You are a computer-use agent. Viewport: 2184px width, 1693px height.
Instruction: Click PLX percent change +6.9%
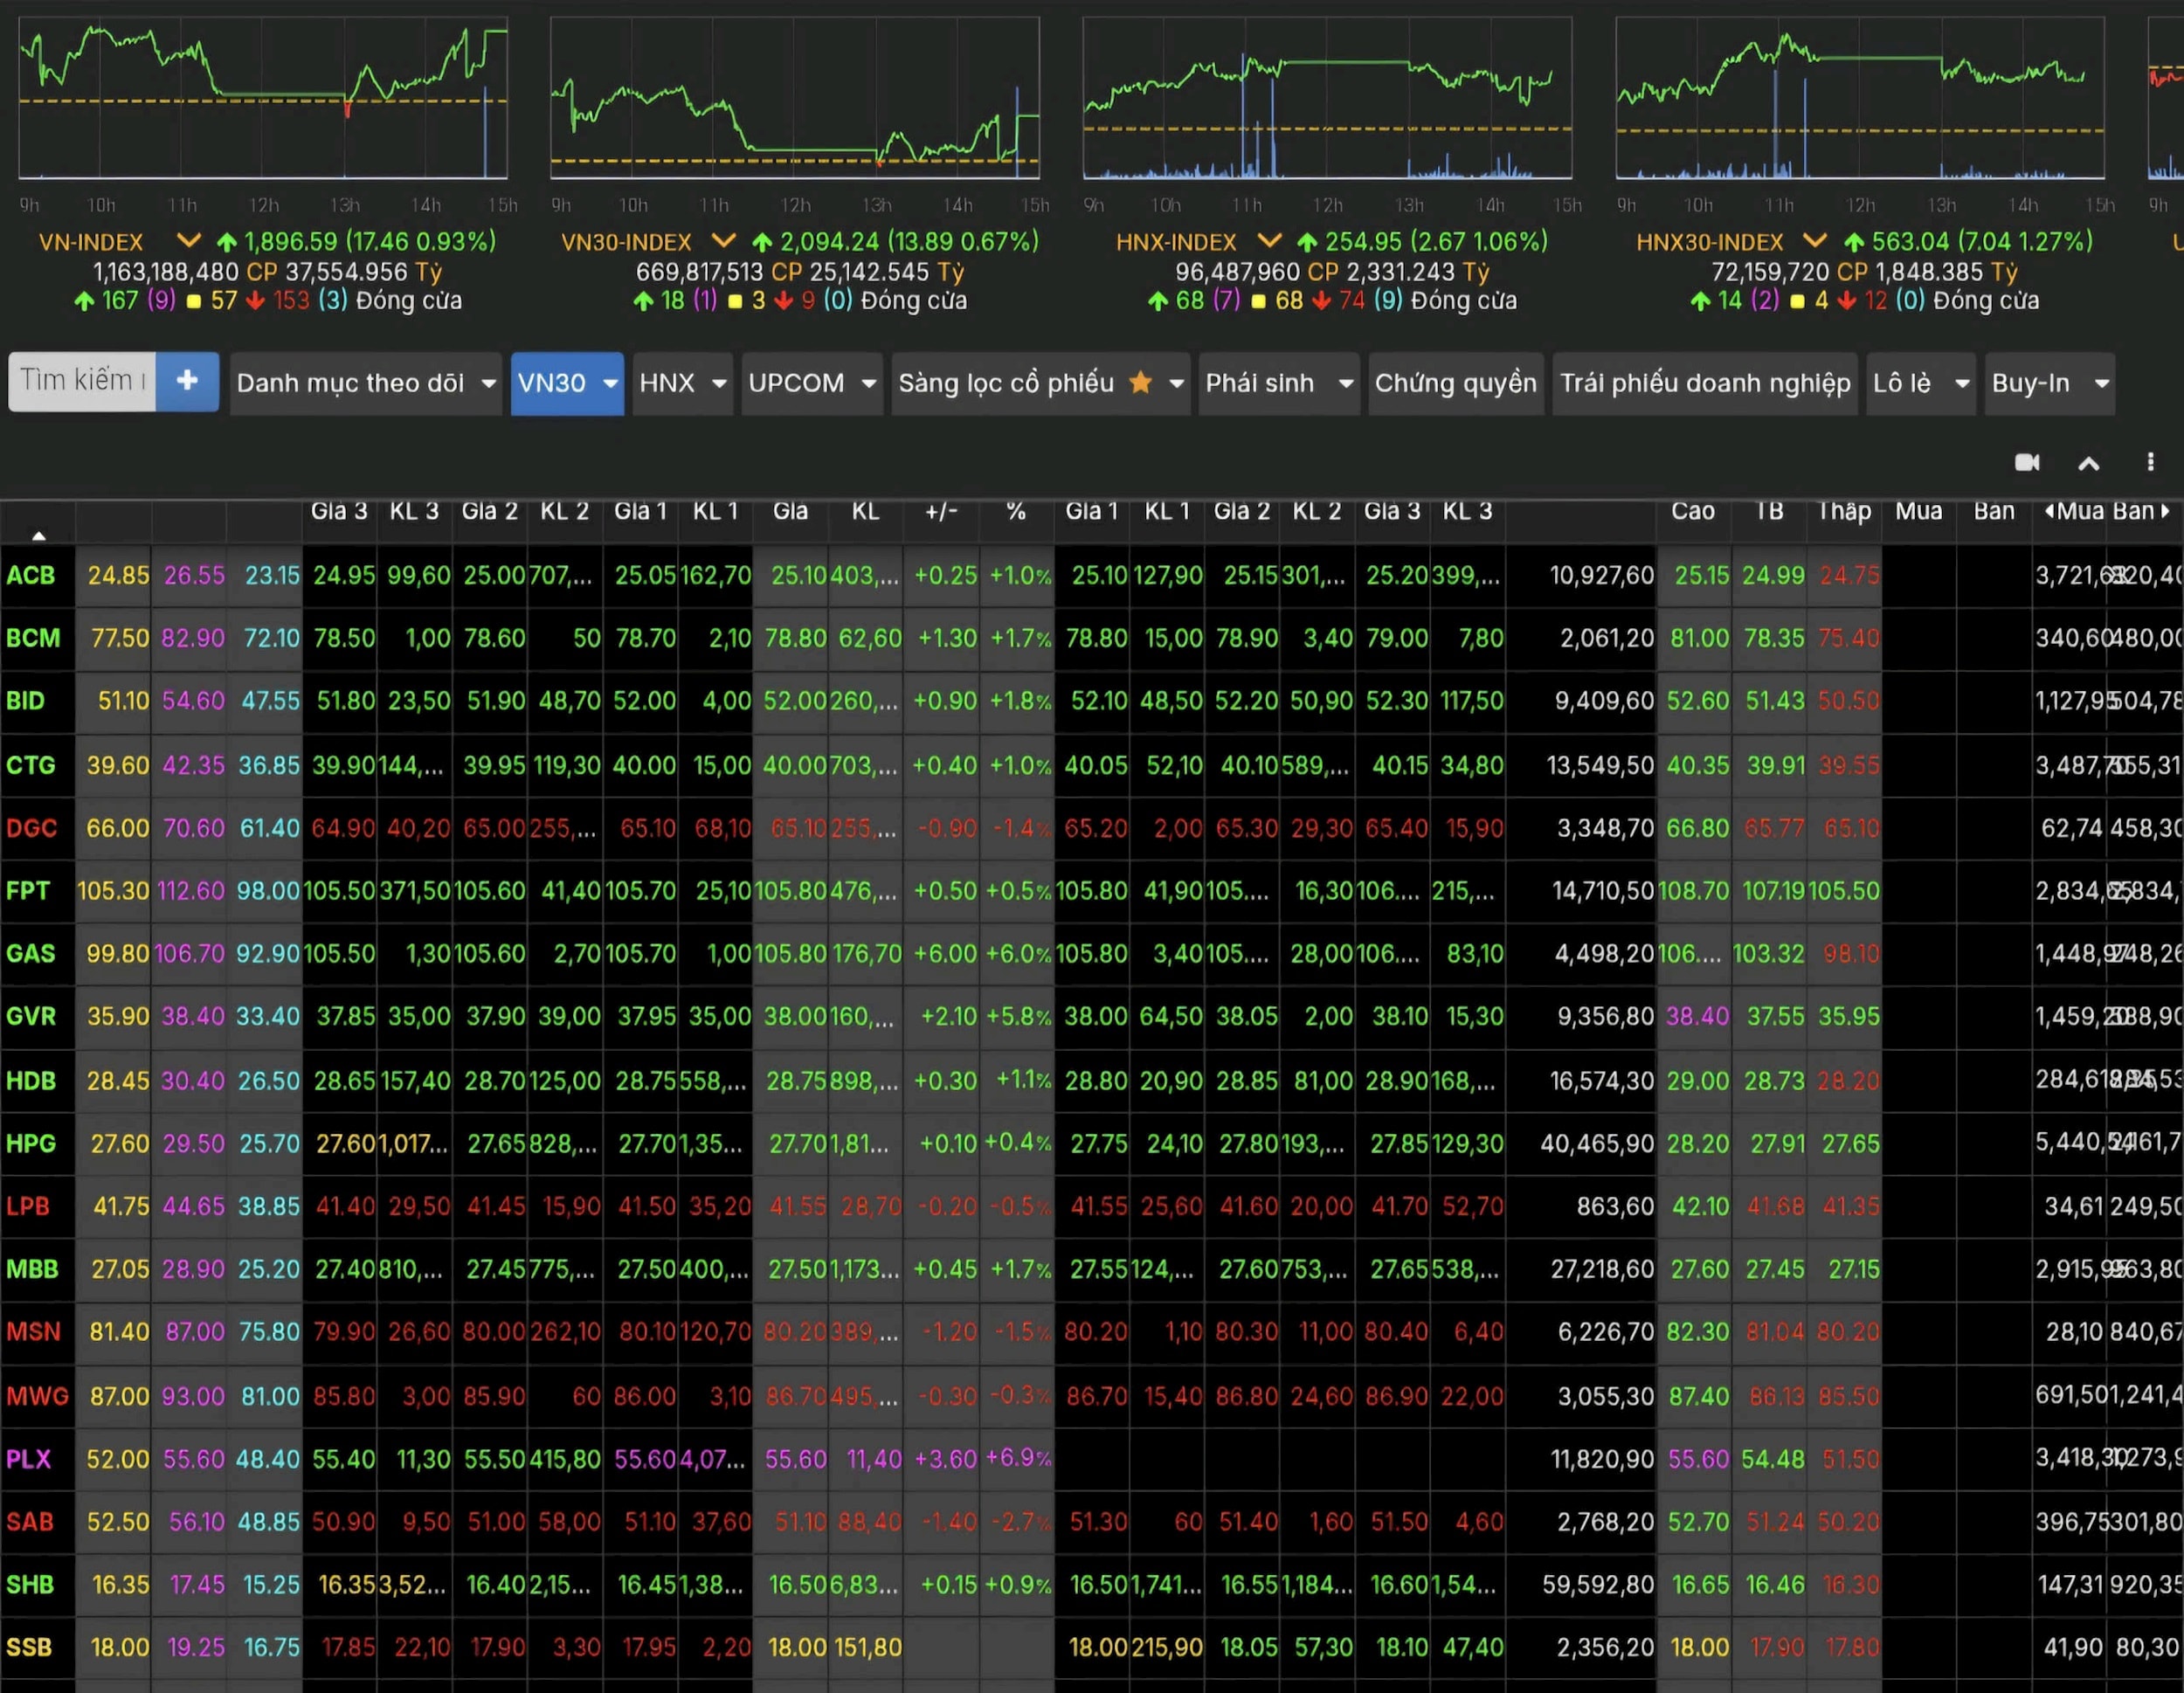click(x=1018, y=1458)
